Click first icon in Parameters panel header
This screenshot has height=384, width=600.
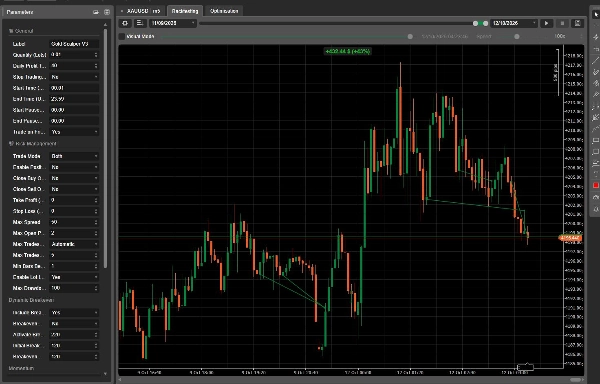click(96, 12)
